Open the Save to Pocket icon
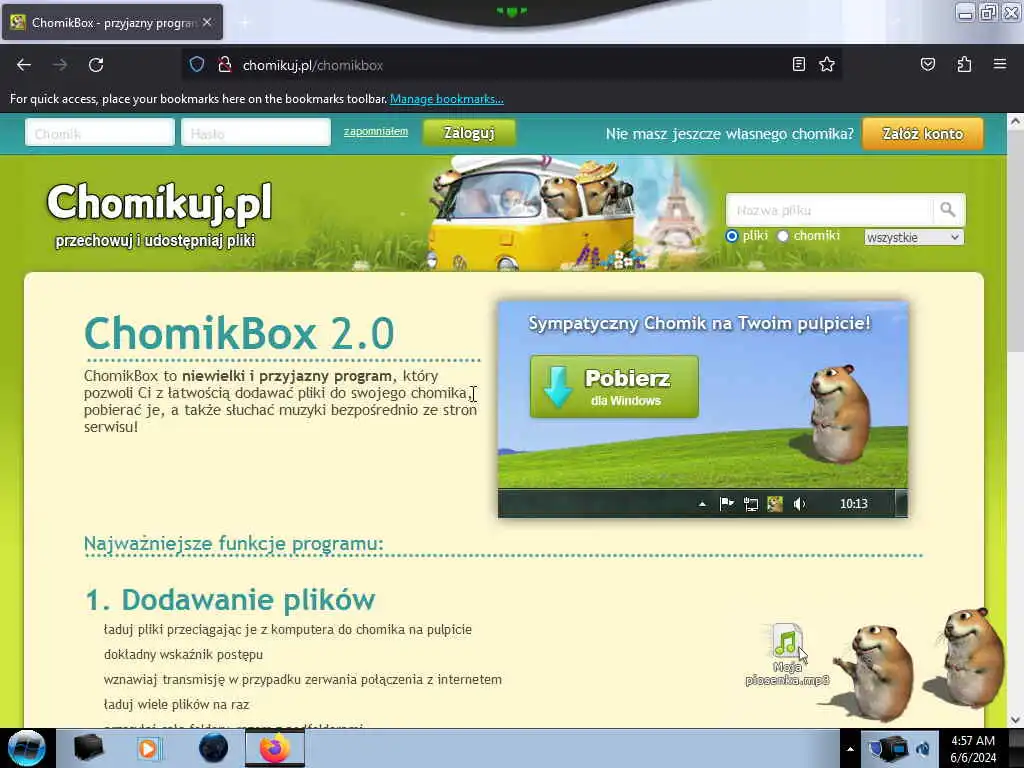The width and height of the screenshot is (1024, 768). pyautogui.click(x=928, y=64)
